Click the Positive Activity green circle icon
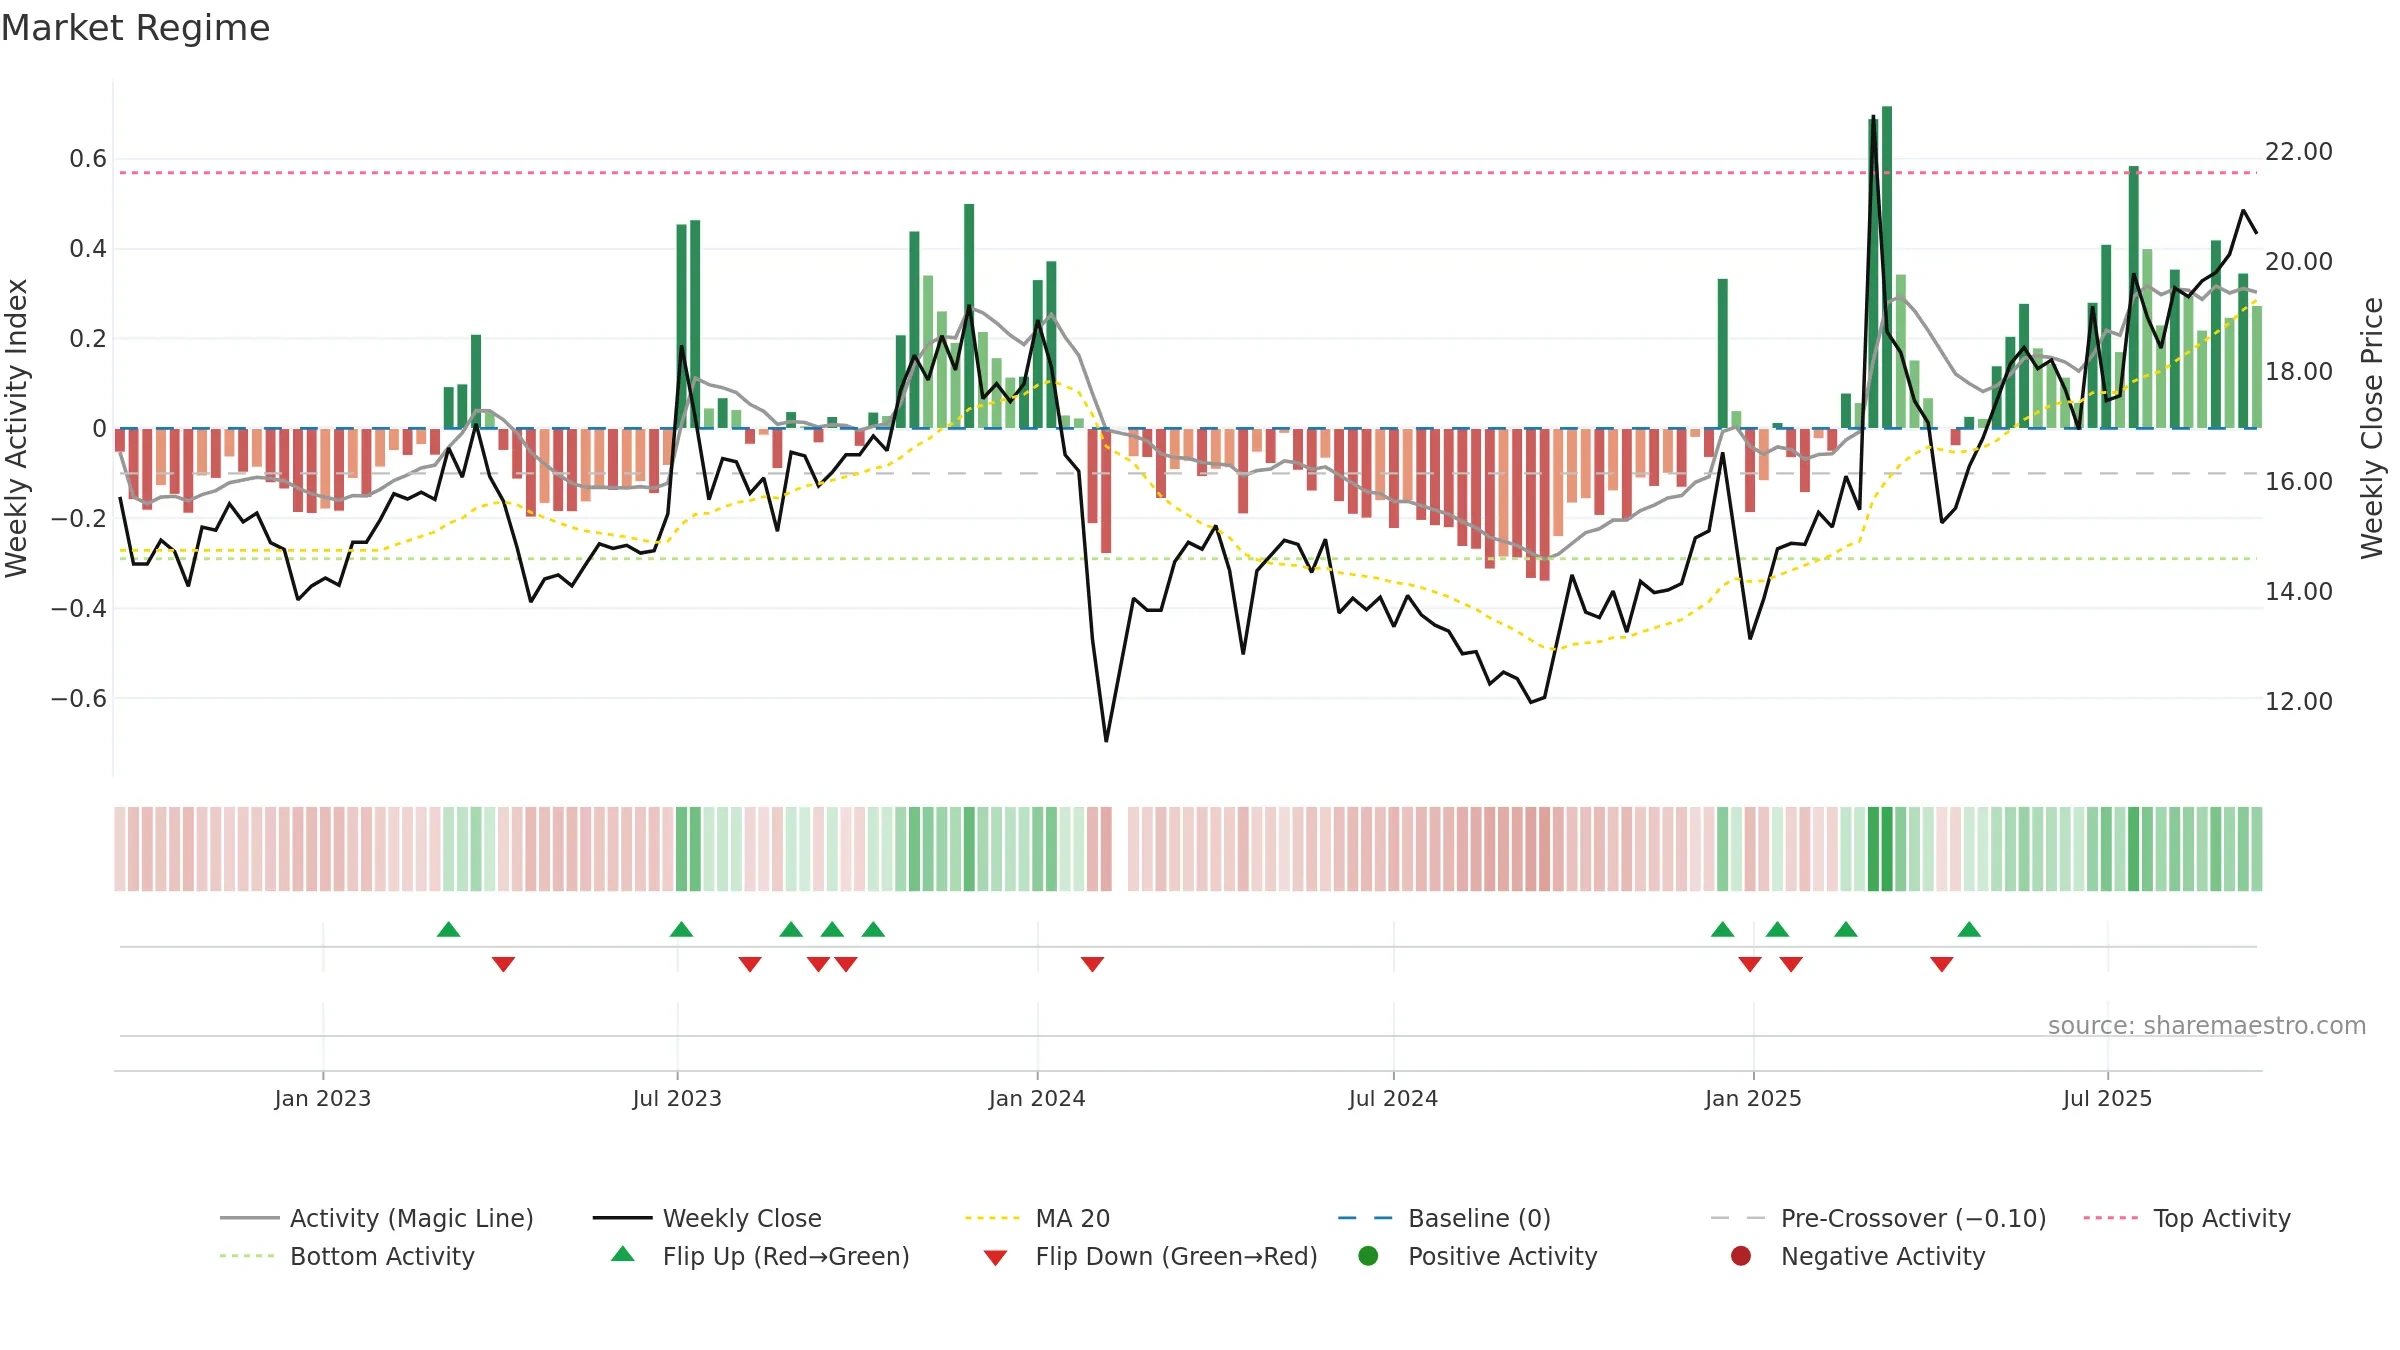 (1368, 1255)
